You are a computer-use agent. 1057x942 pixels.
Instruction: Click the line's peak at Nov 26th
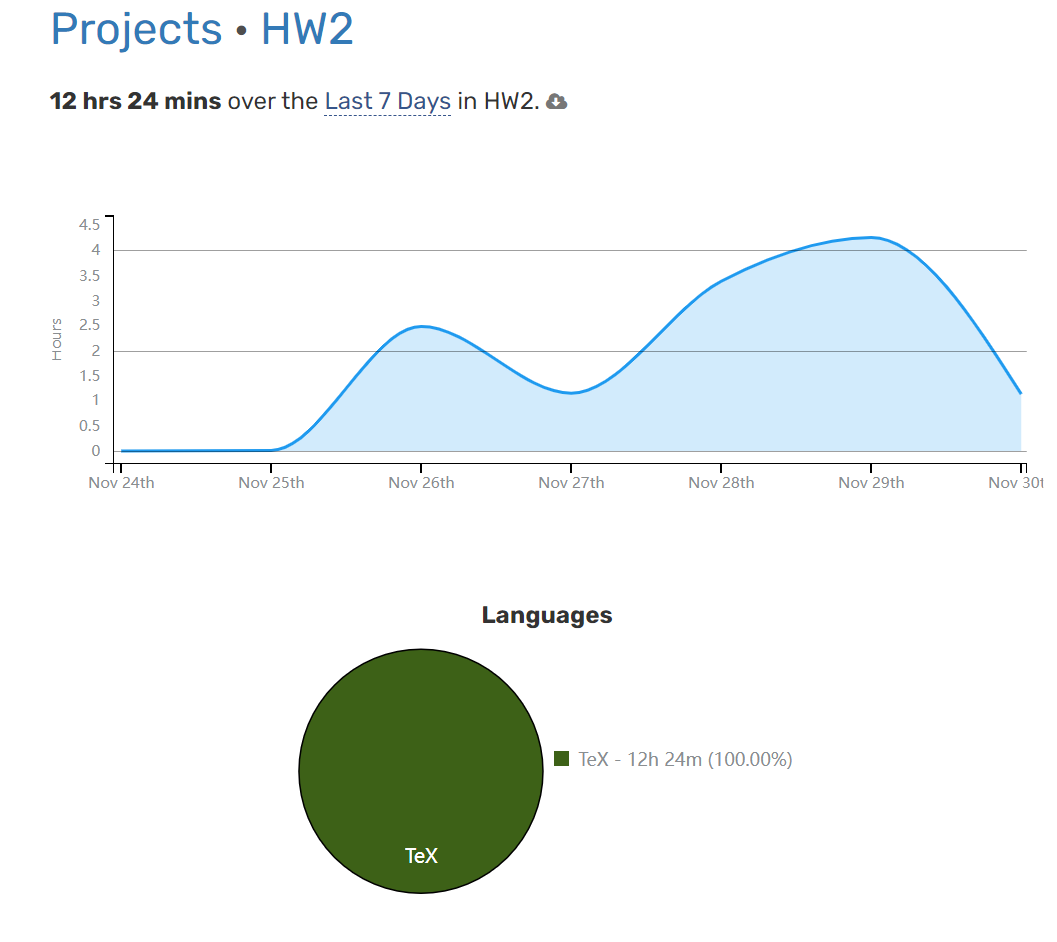tap(421, 327)
